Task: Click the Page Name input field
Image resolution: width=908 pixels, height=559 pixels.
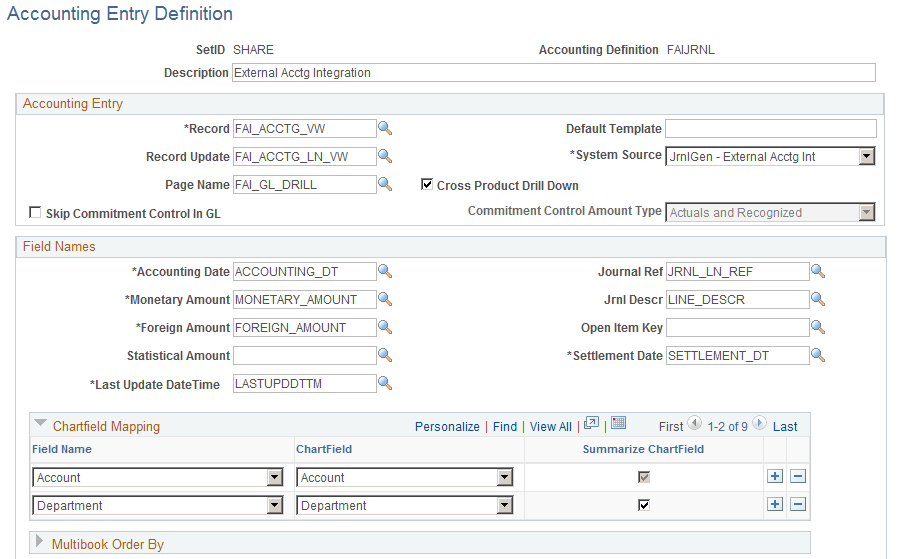Action: tap(305, 185)
